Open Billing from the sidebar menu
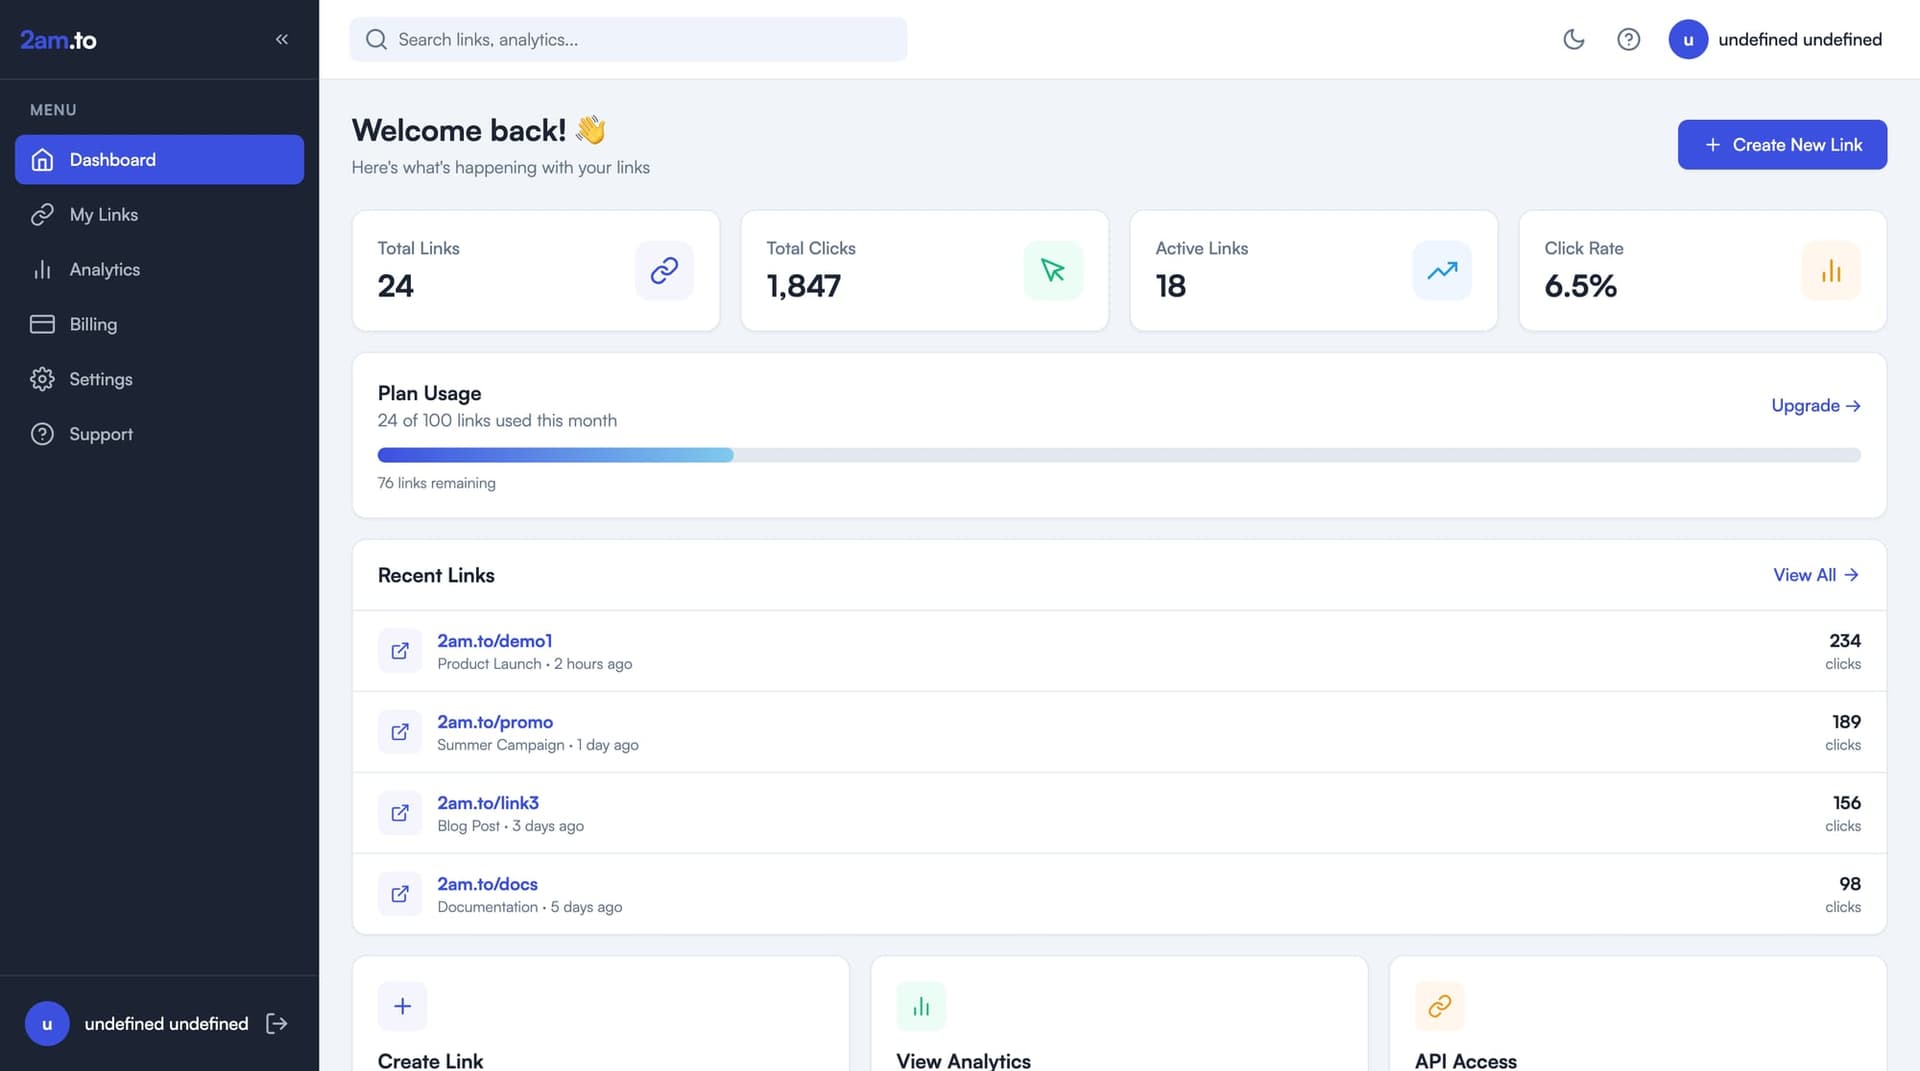 tap(93, 324)
